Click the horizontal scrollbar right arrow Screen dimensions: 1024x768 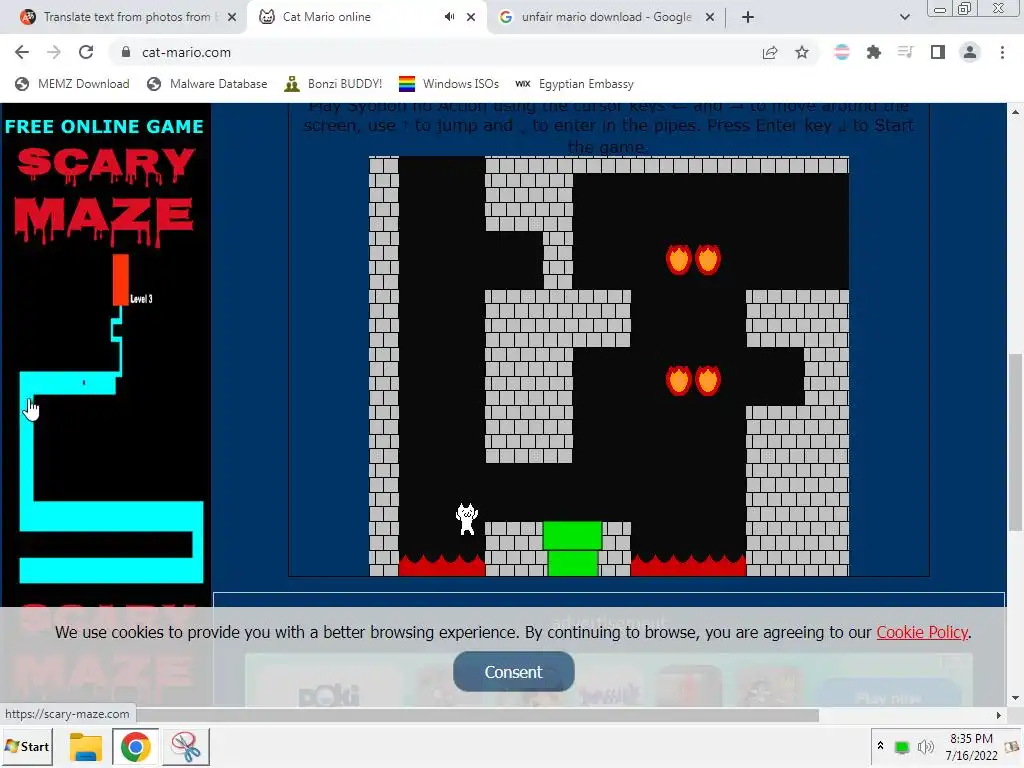[x=999, y=715]
